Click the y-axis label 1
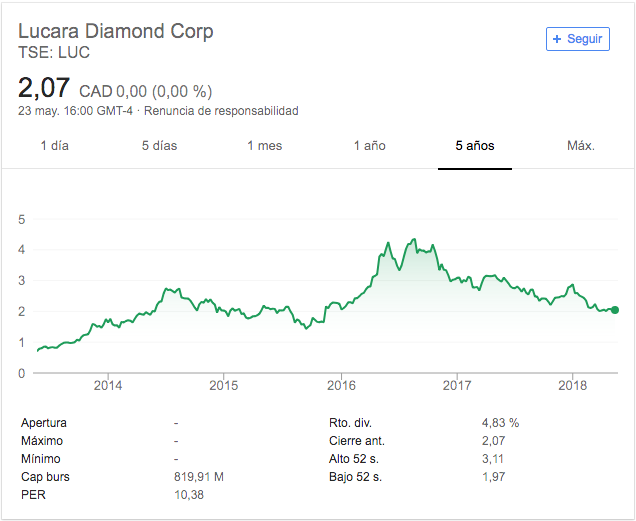The image size is (636, 521). pos(22,342)
